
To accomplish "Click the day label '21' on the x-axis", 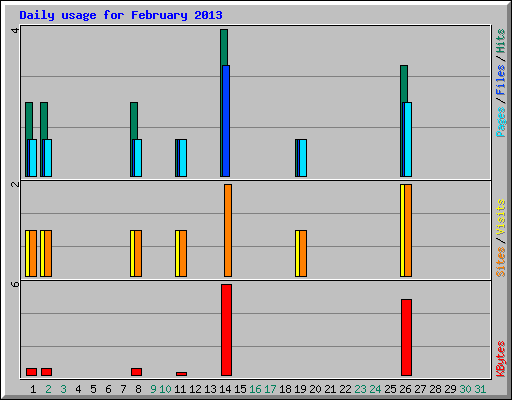I will point(330,389).
